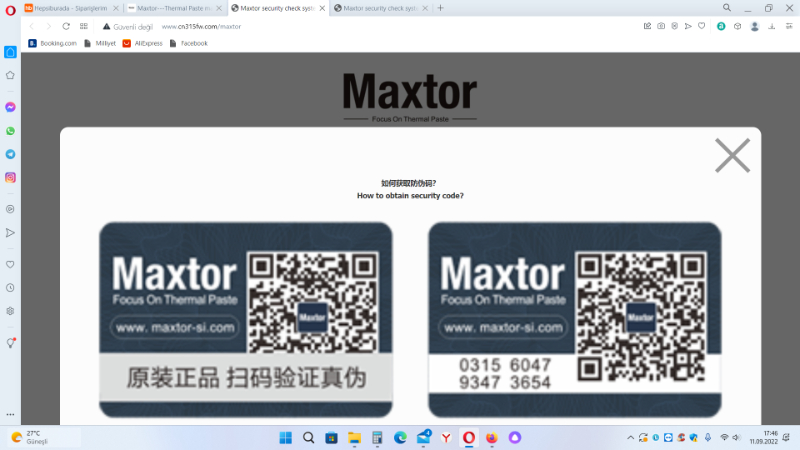Click the 'Güvenli değil' security warning
This screenshot has height=450, width=800.
click(128, 27)
